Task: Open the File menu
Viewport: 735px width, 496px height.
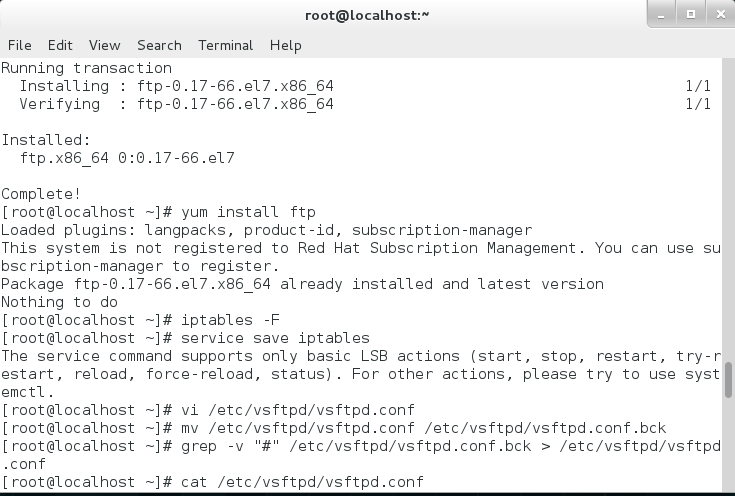Action: (19, 45)
